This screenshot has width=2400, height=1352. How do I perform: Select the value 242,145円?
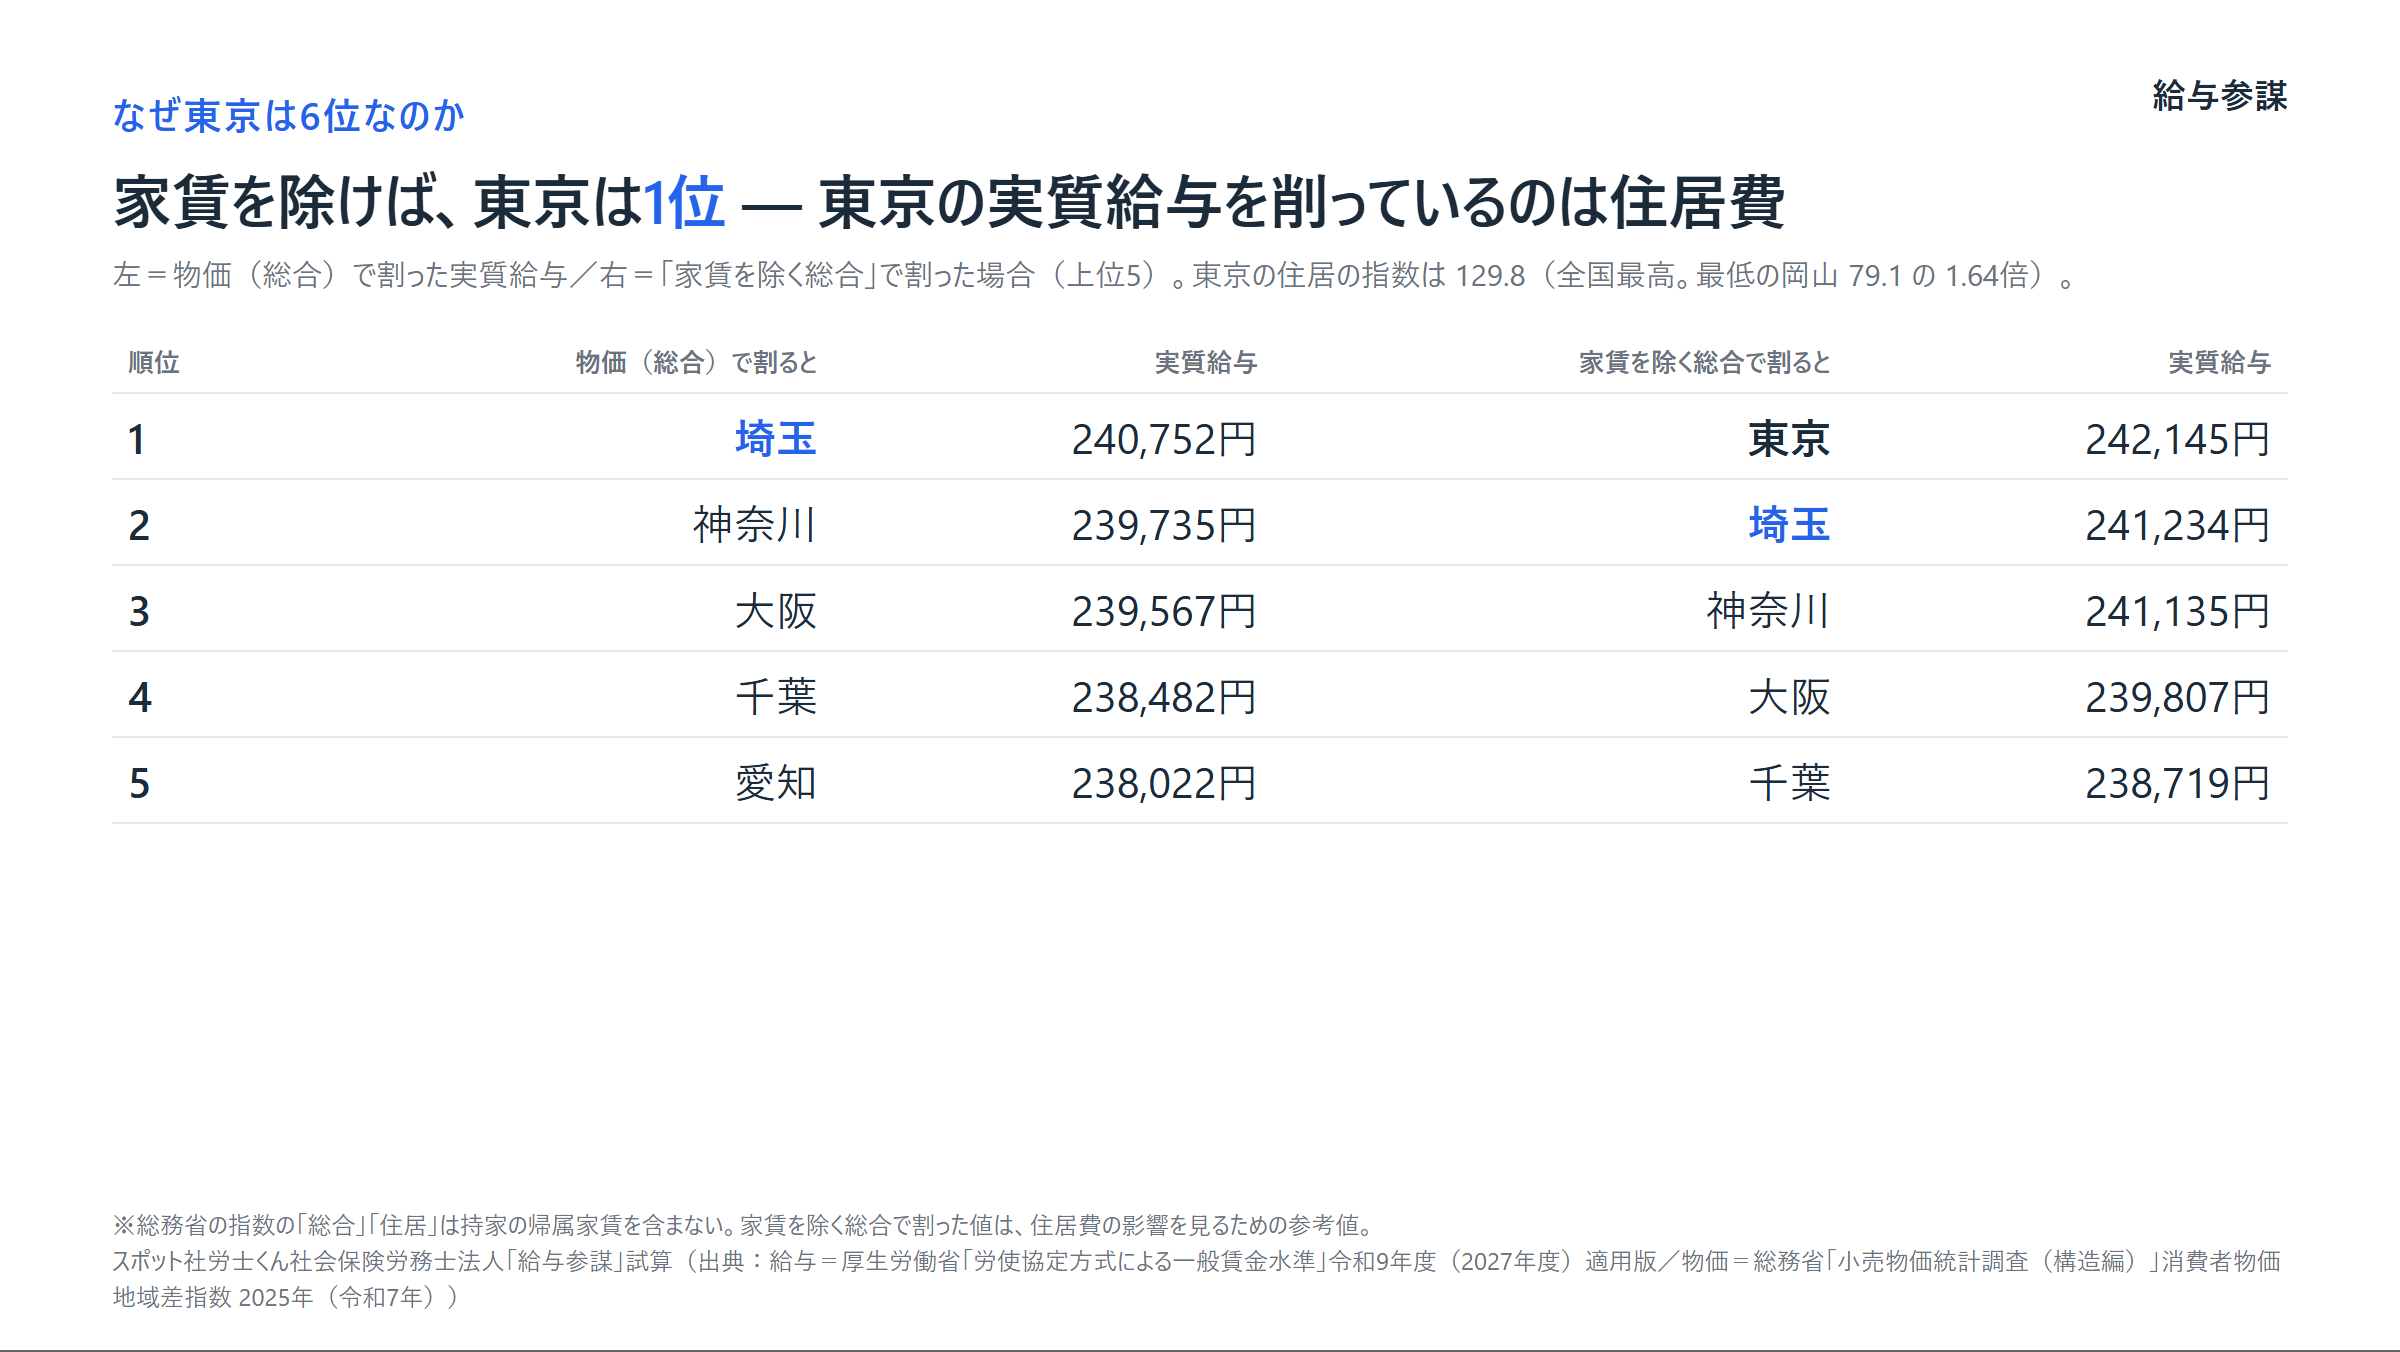2178,439
